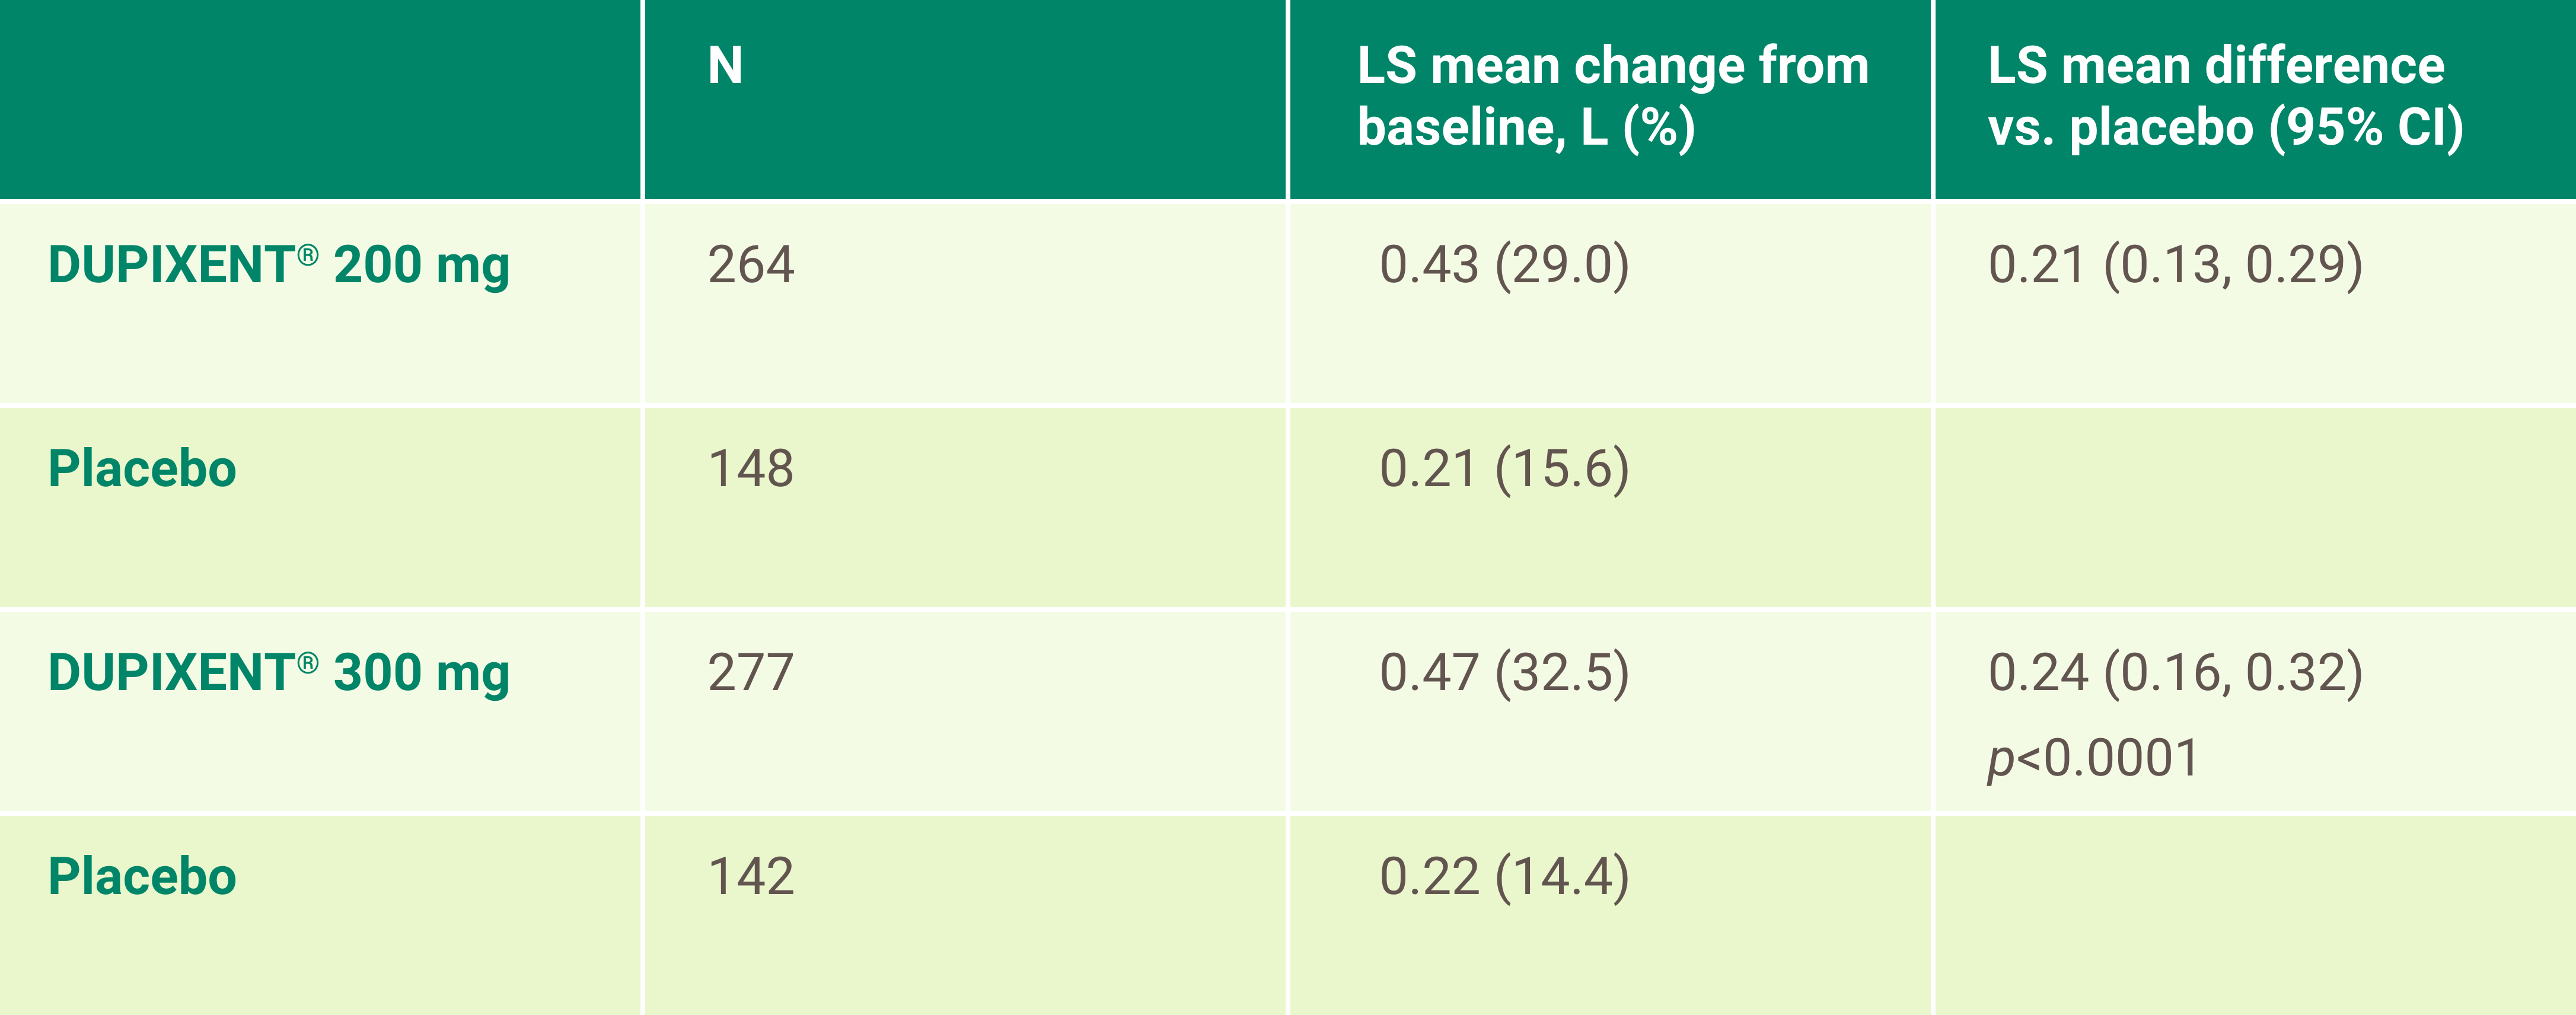Click the first Placebo row label
This screenshot has width=2576, height=1015.
coord(142,469)
